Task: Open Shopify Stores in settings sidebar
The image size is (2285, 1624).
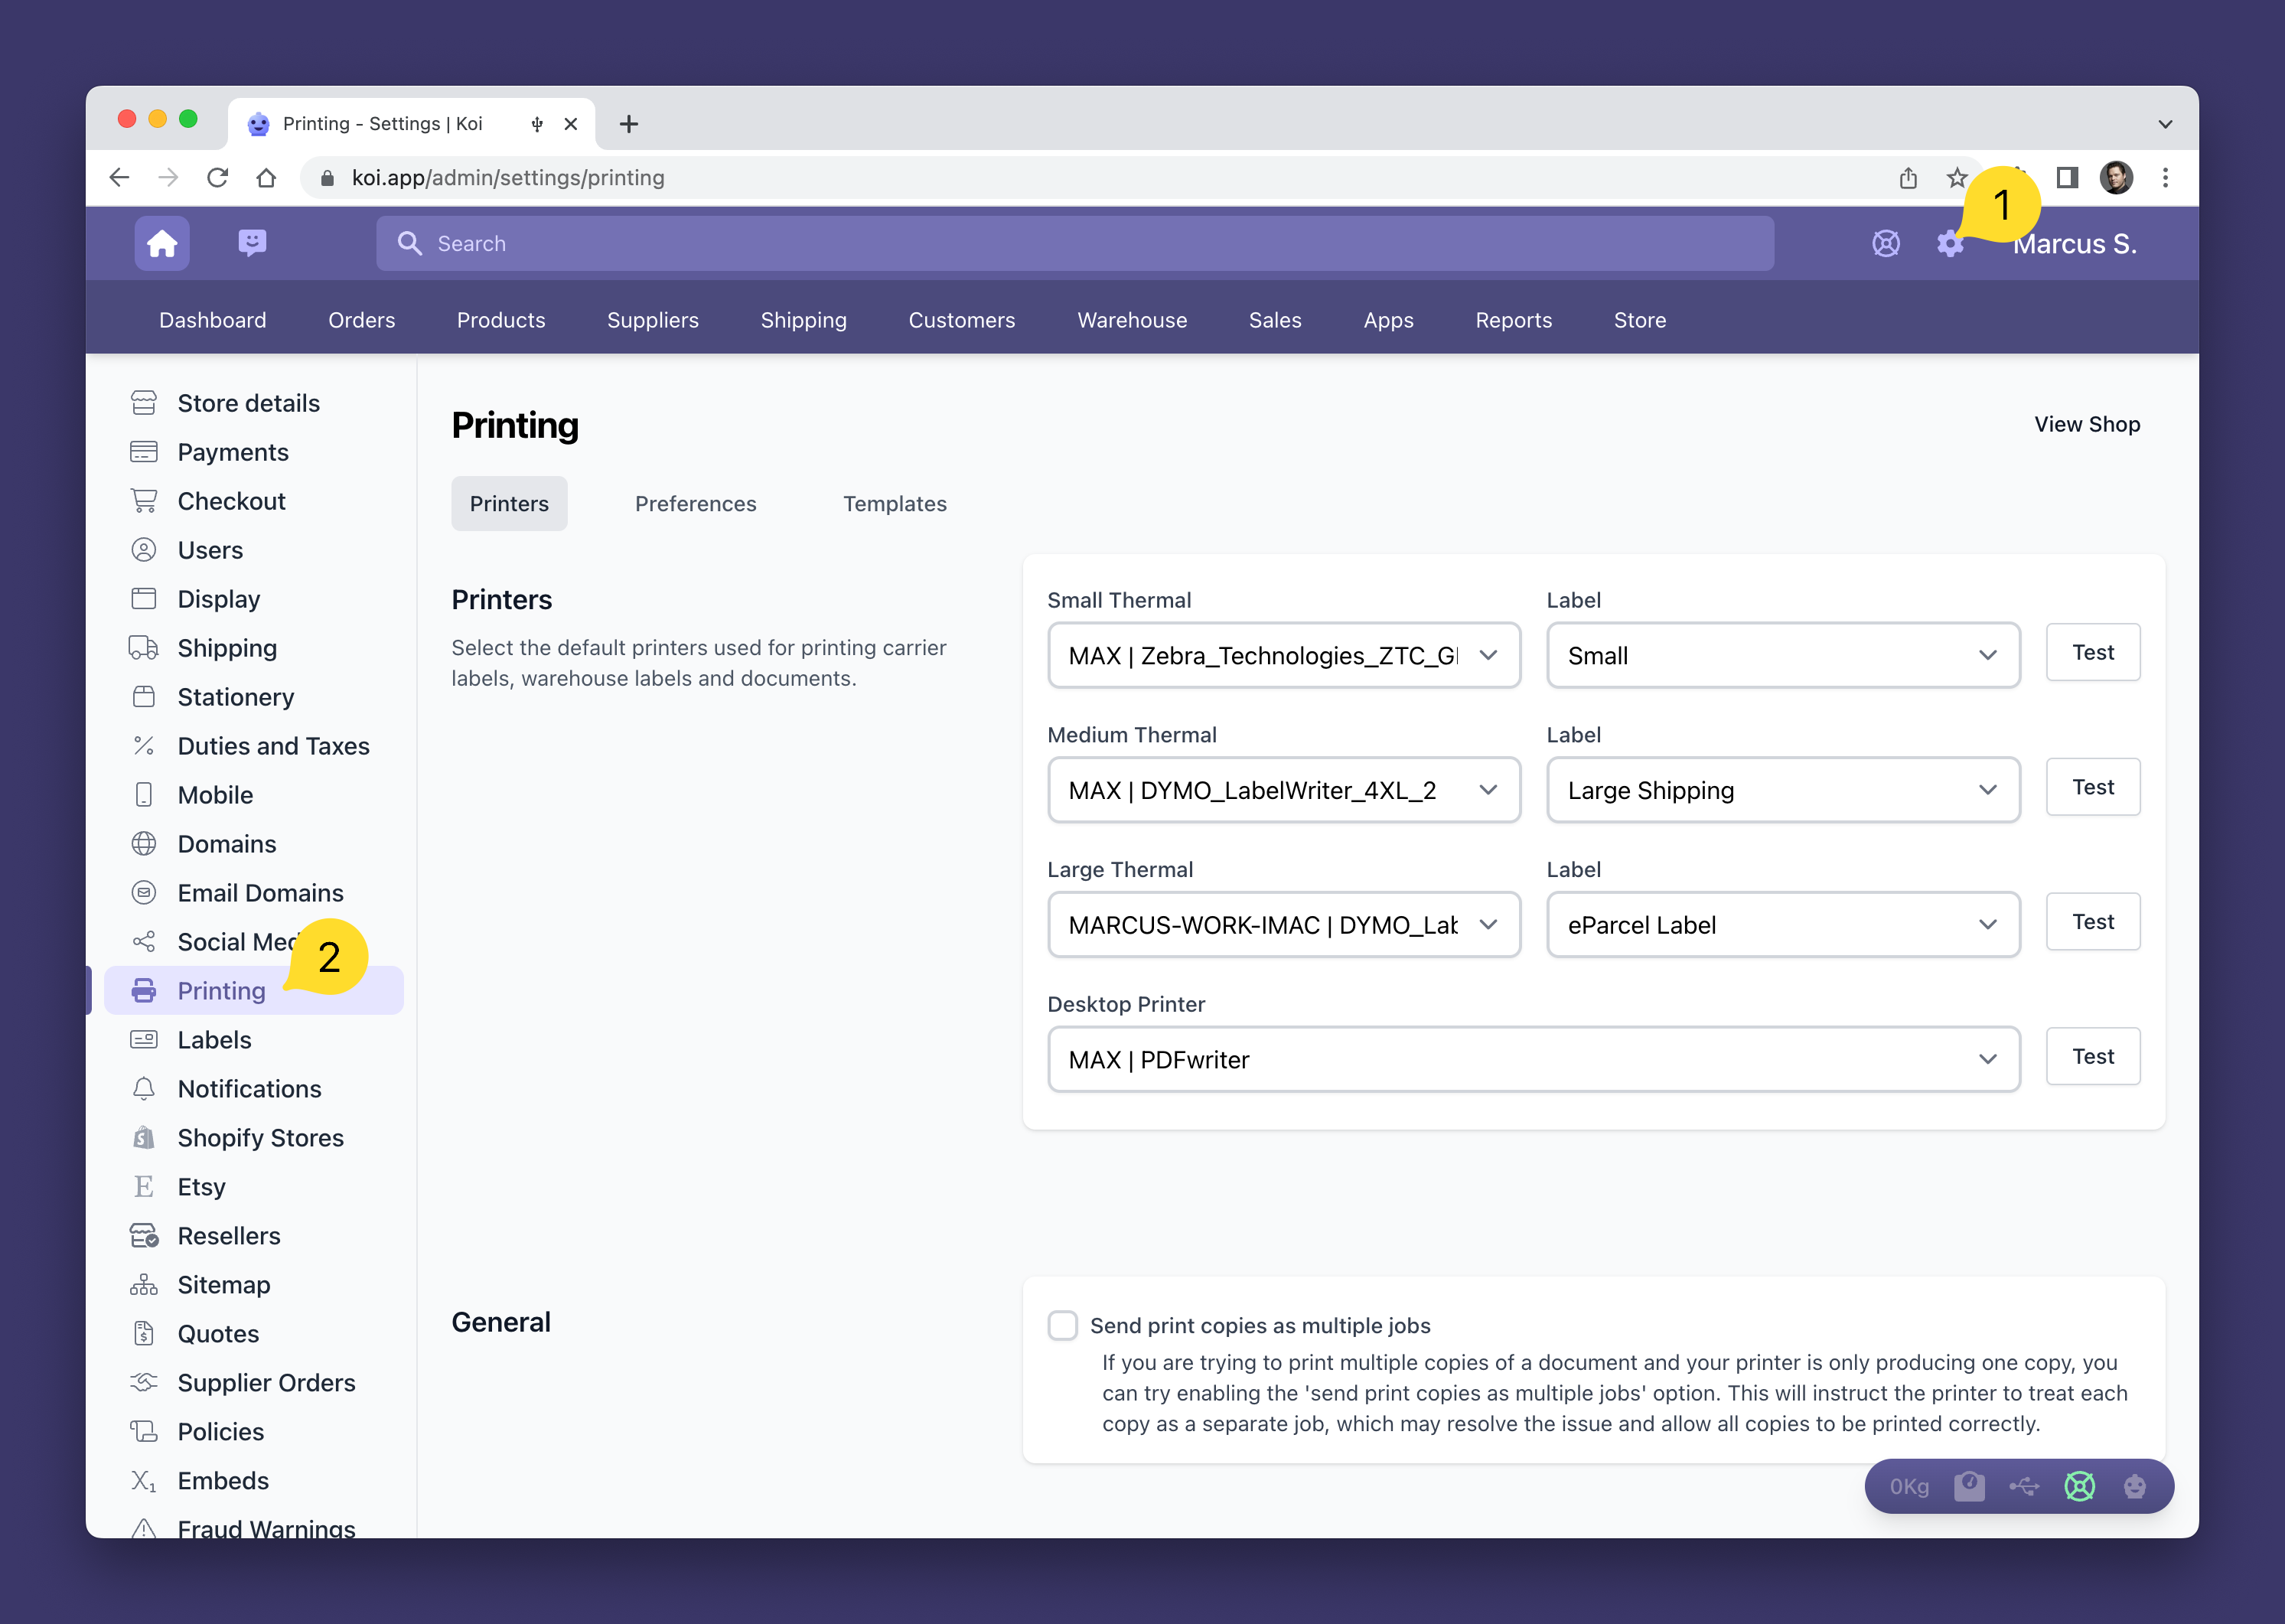Action: click(260, 1138)
